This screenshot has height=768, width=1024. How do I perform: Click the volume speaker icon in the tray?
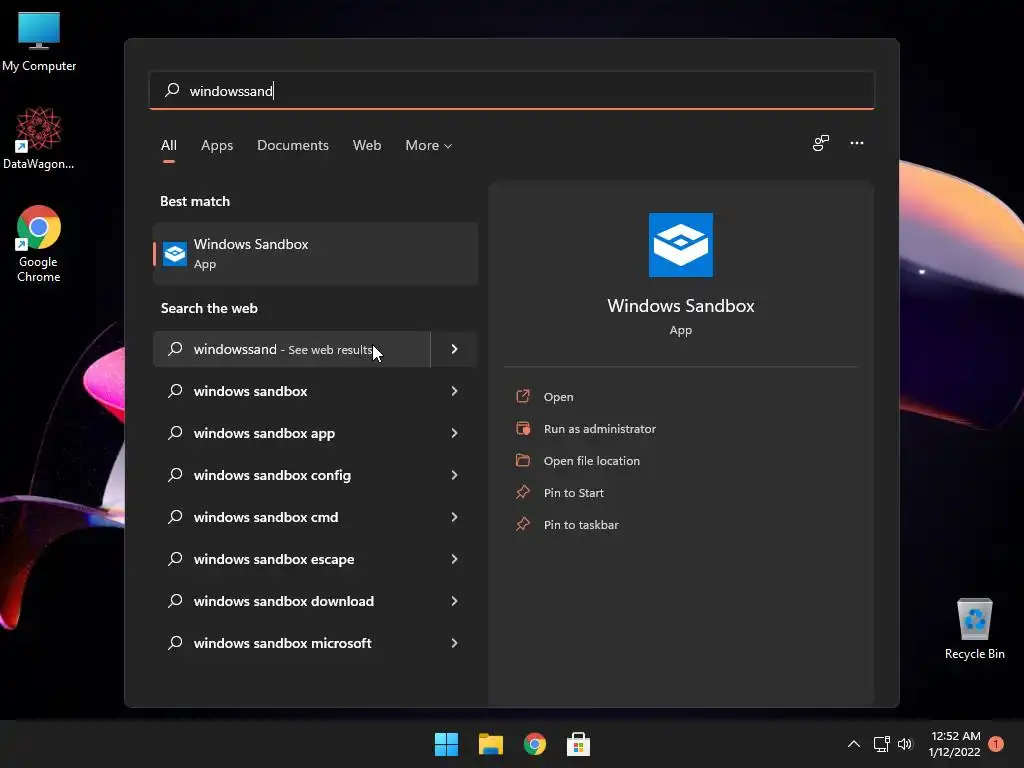coord(904,744)
